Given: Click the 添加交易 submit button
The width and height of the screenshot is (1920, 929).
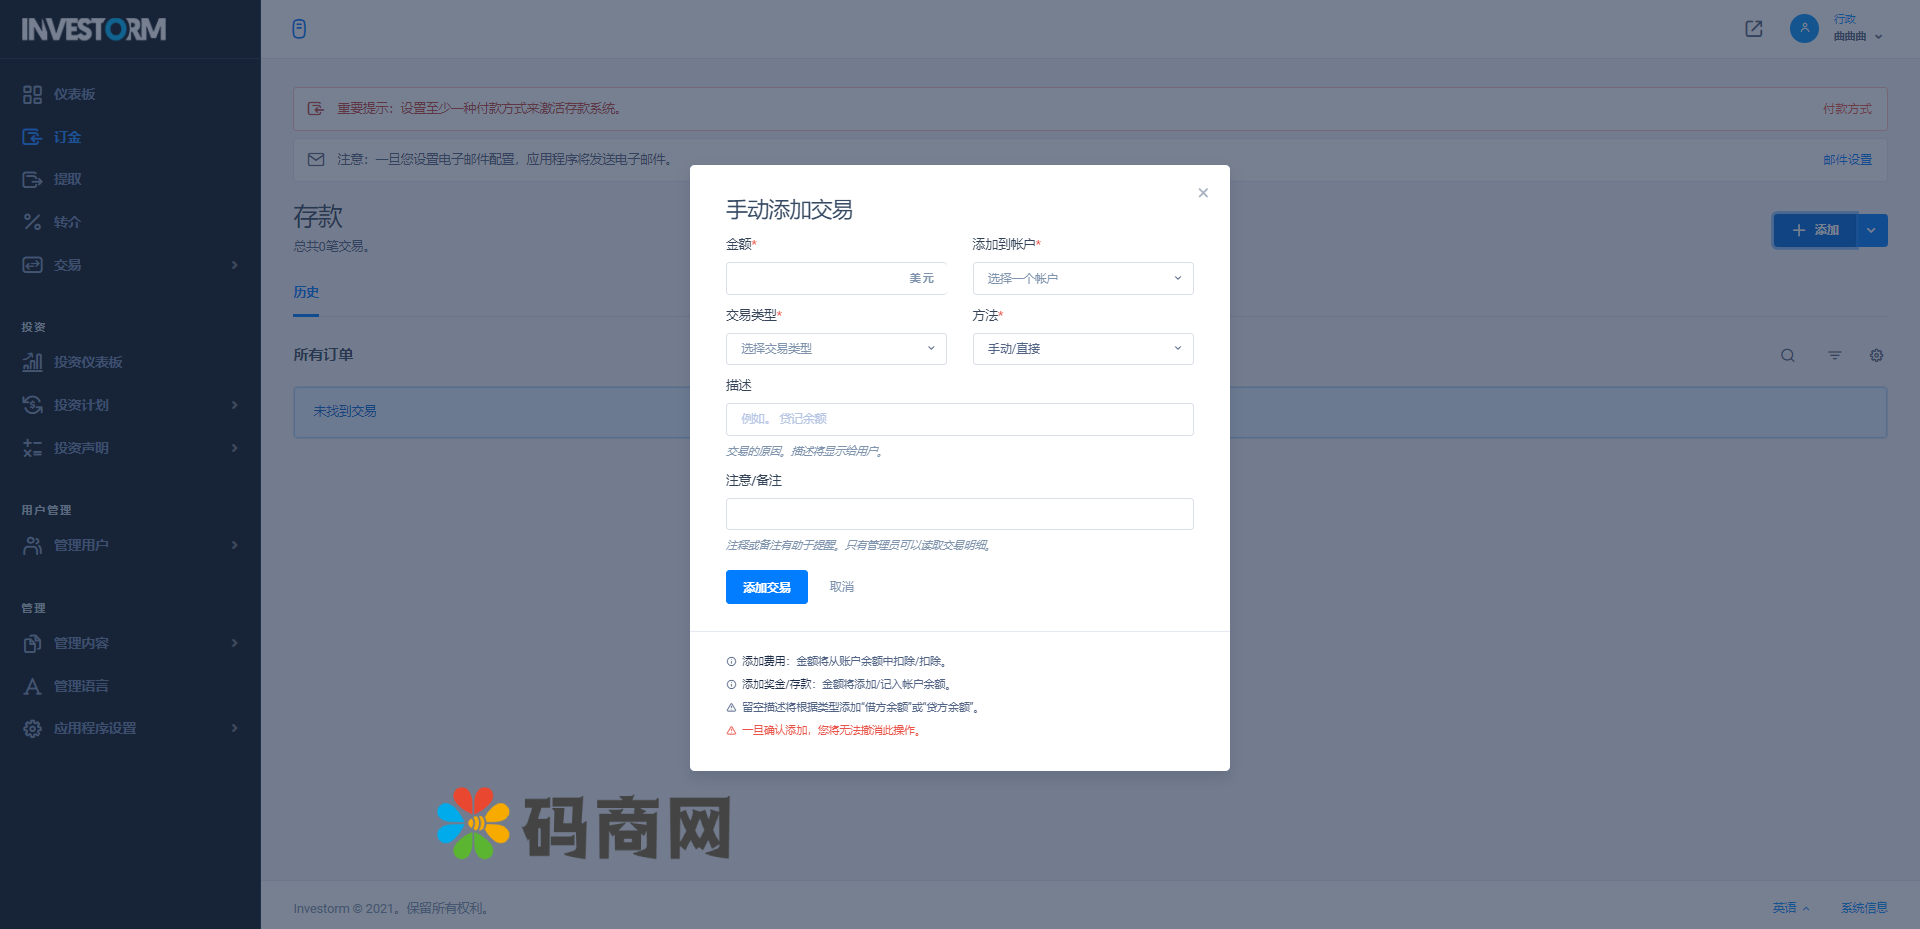Looking at the screenshot, I should (766, 587).
